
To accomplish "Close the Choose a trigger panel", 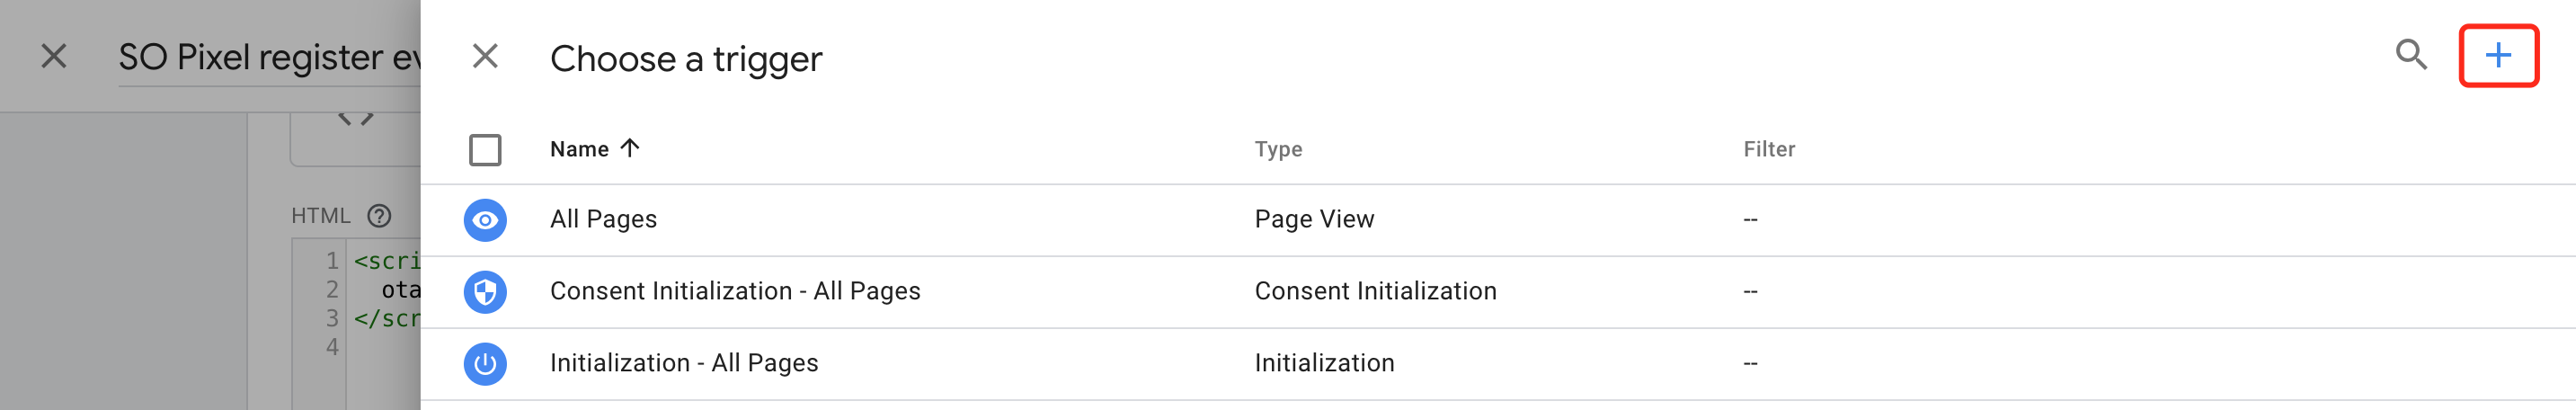I will click(x=485, y=57).
